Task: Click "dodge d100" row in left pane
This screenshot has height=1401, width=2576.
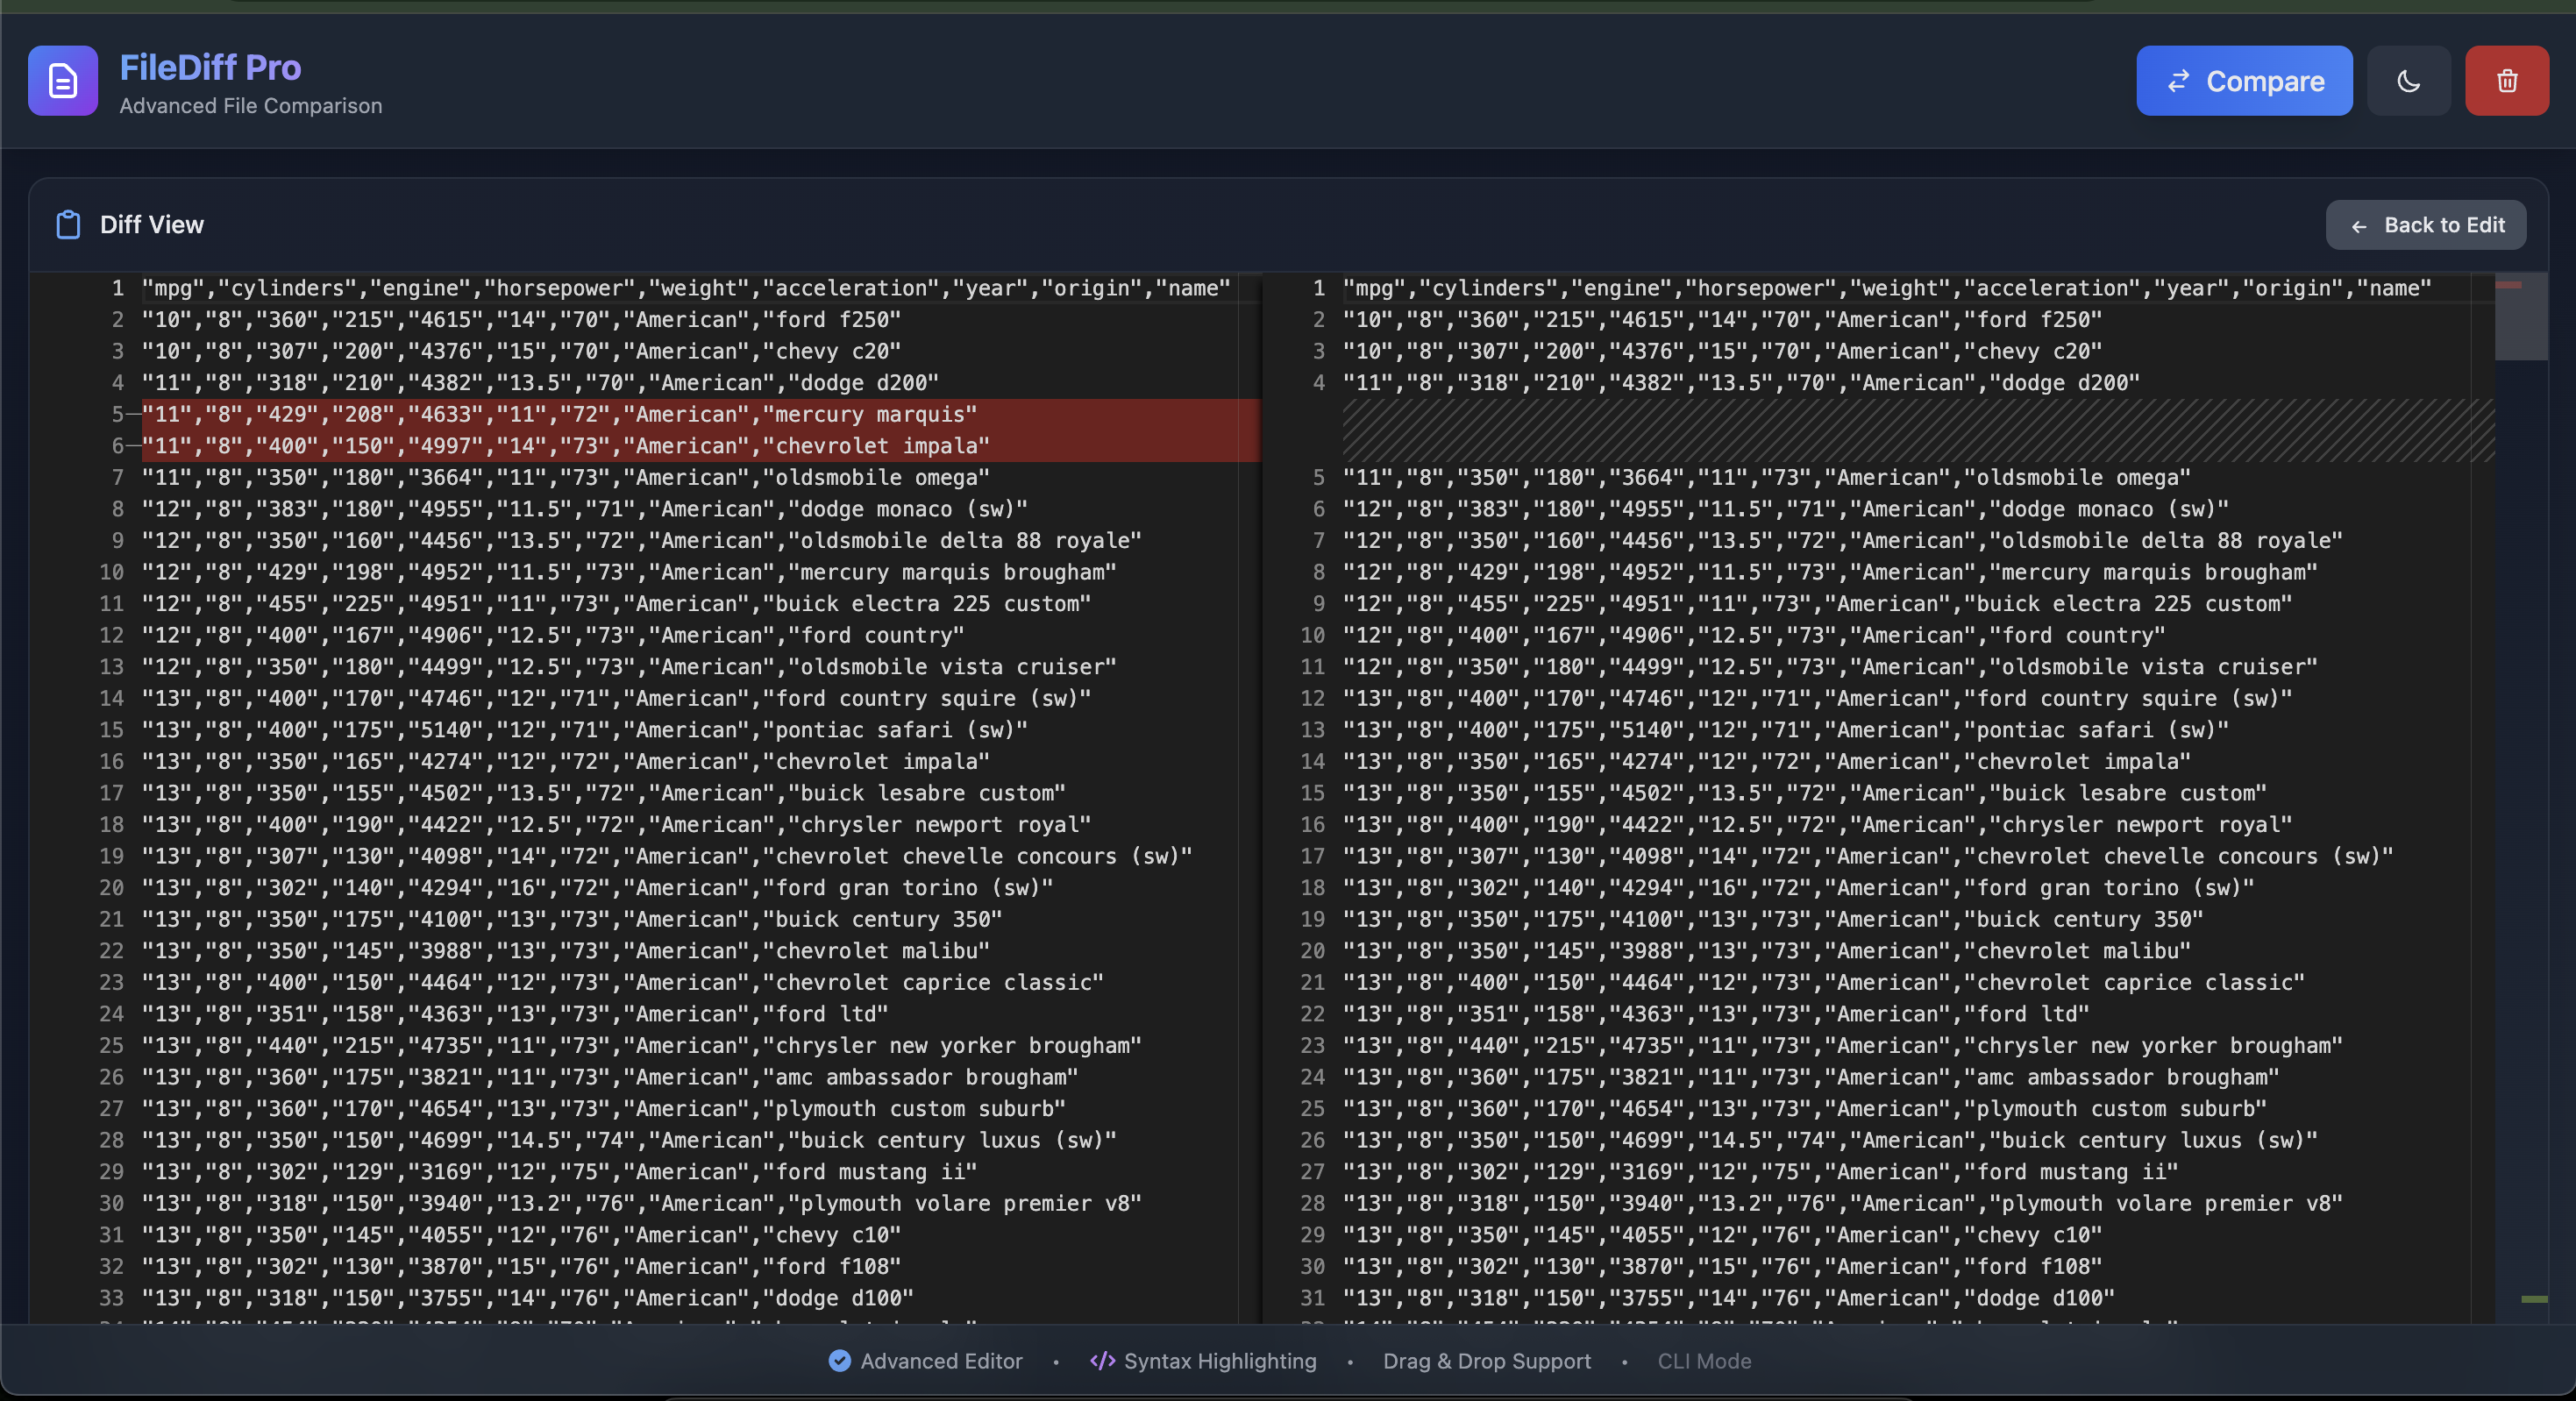Action: point(528,1298)
